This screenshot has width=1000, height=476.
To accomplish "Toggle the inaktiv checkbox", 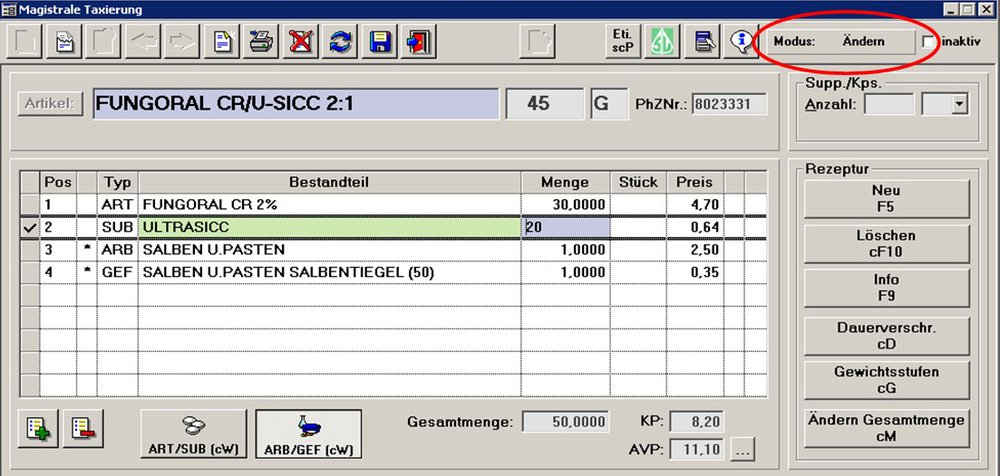I will 929,41.
